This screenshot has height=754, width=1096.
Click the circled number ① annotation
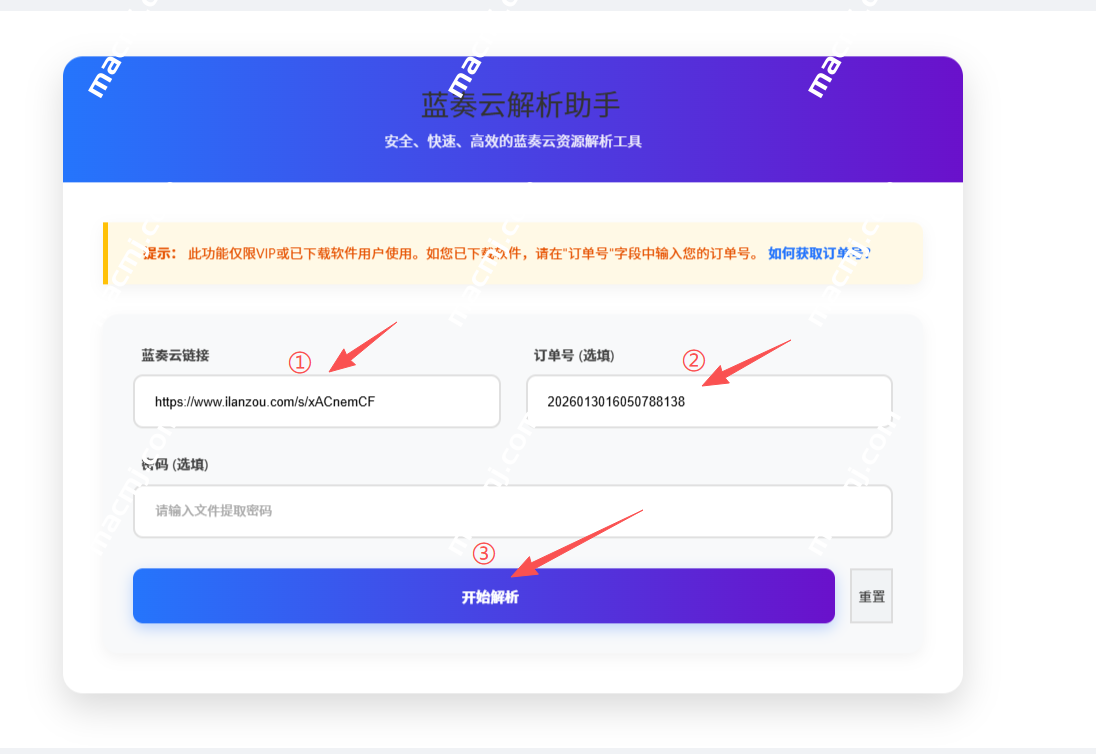(x=299, y=364)
